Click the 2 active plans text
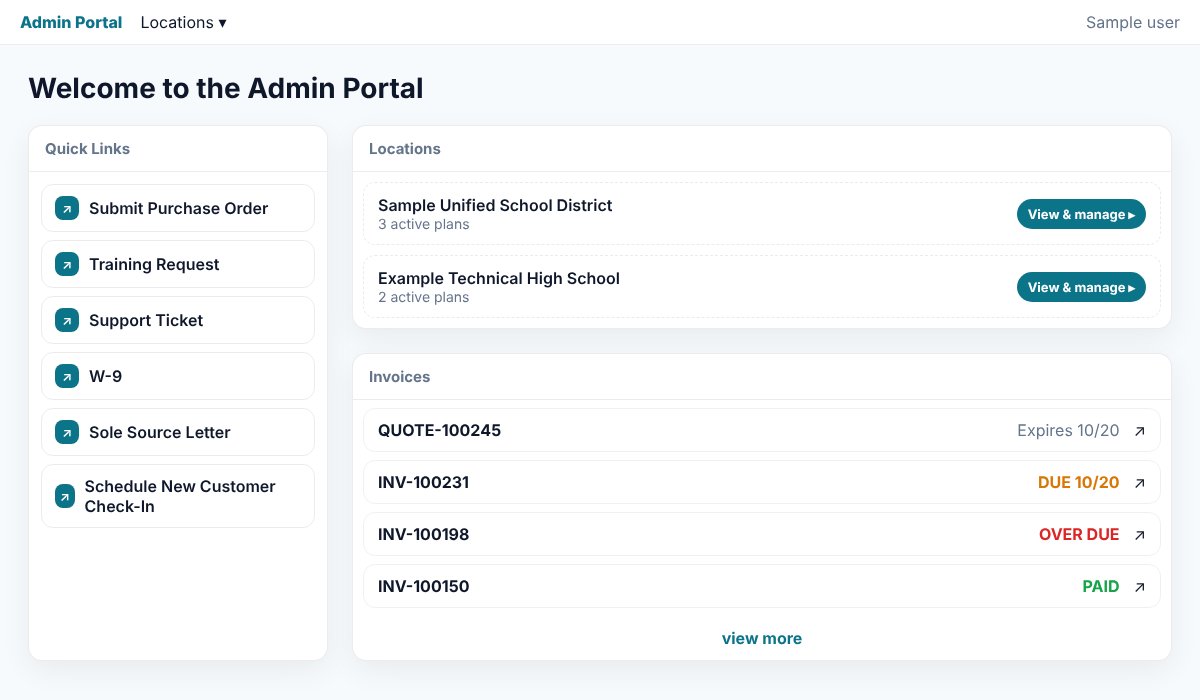 pos(423,297)
